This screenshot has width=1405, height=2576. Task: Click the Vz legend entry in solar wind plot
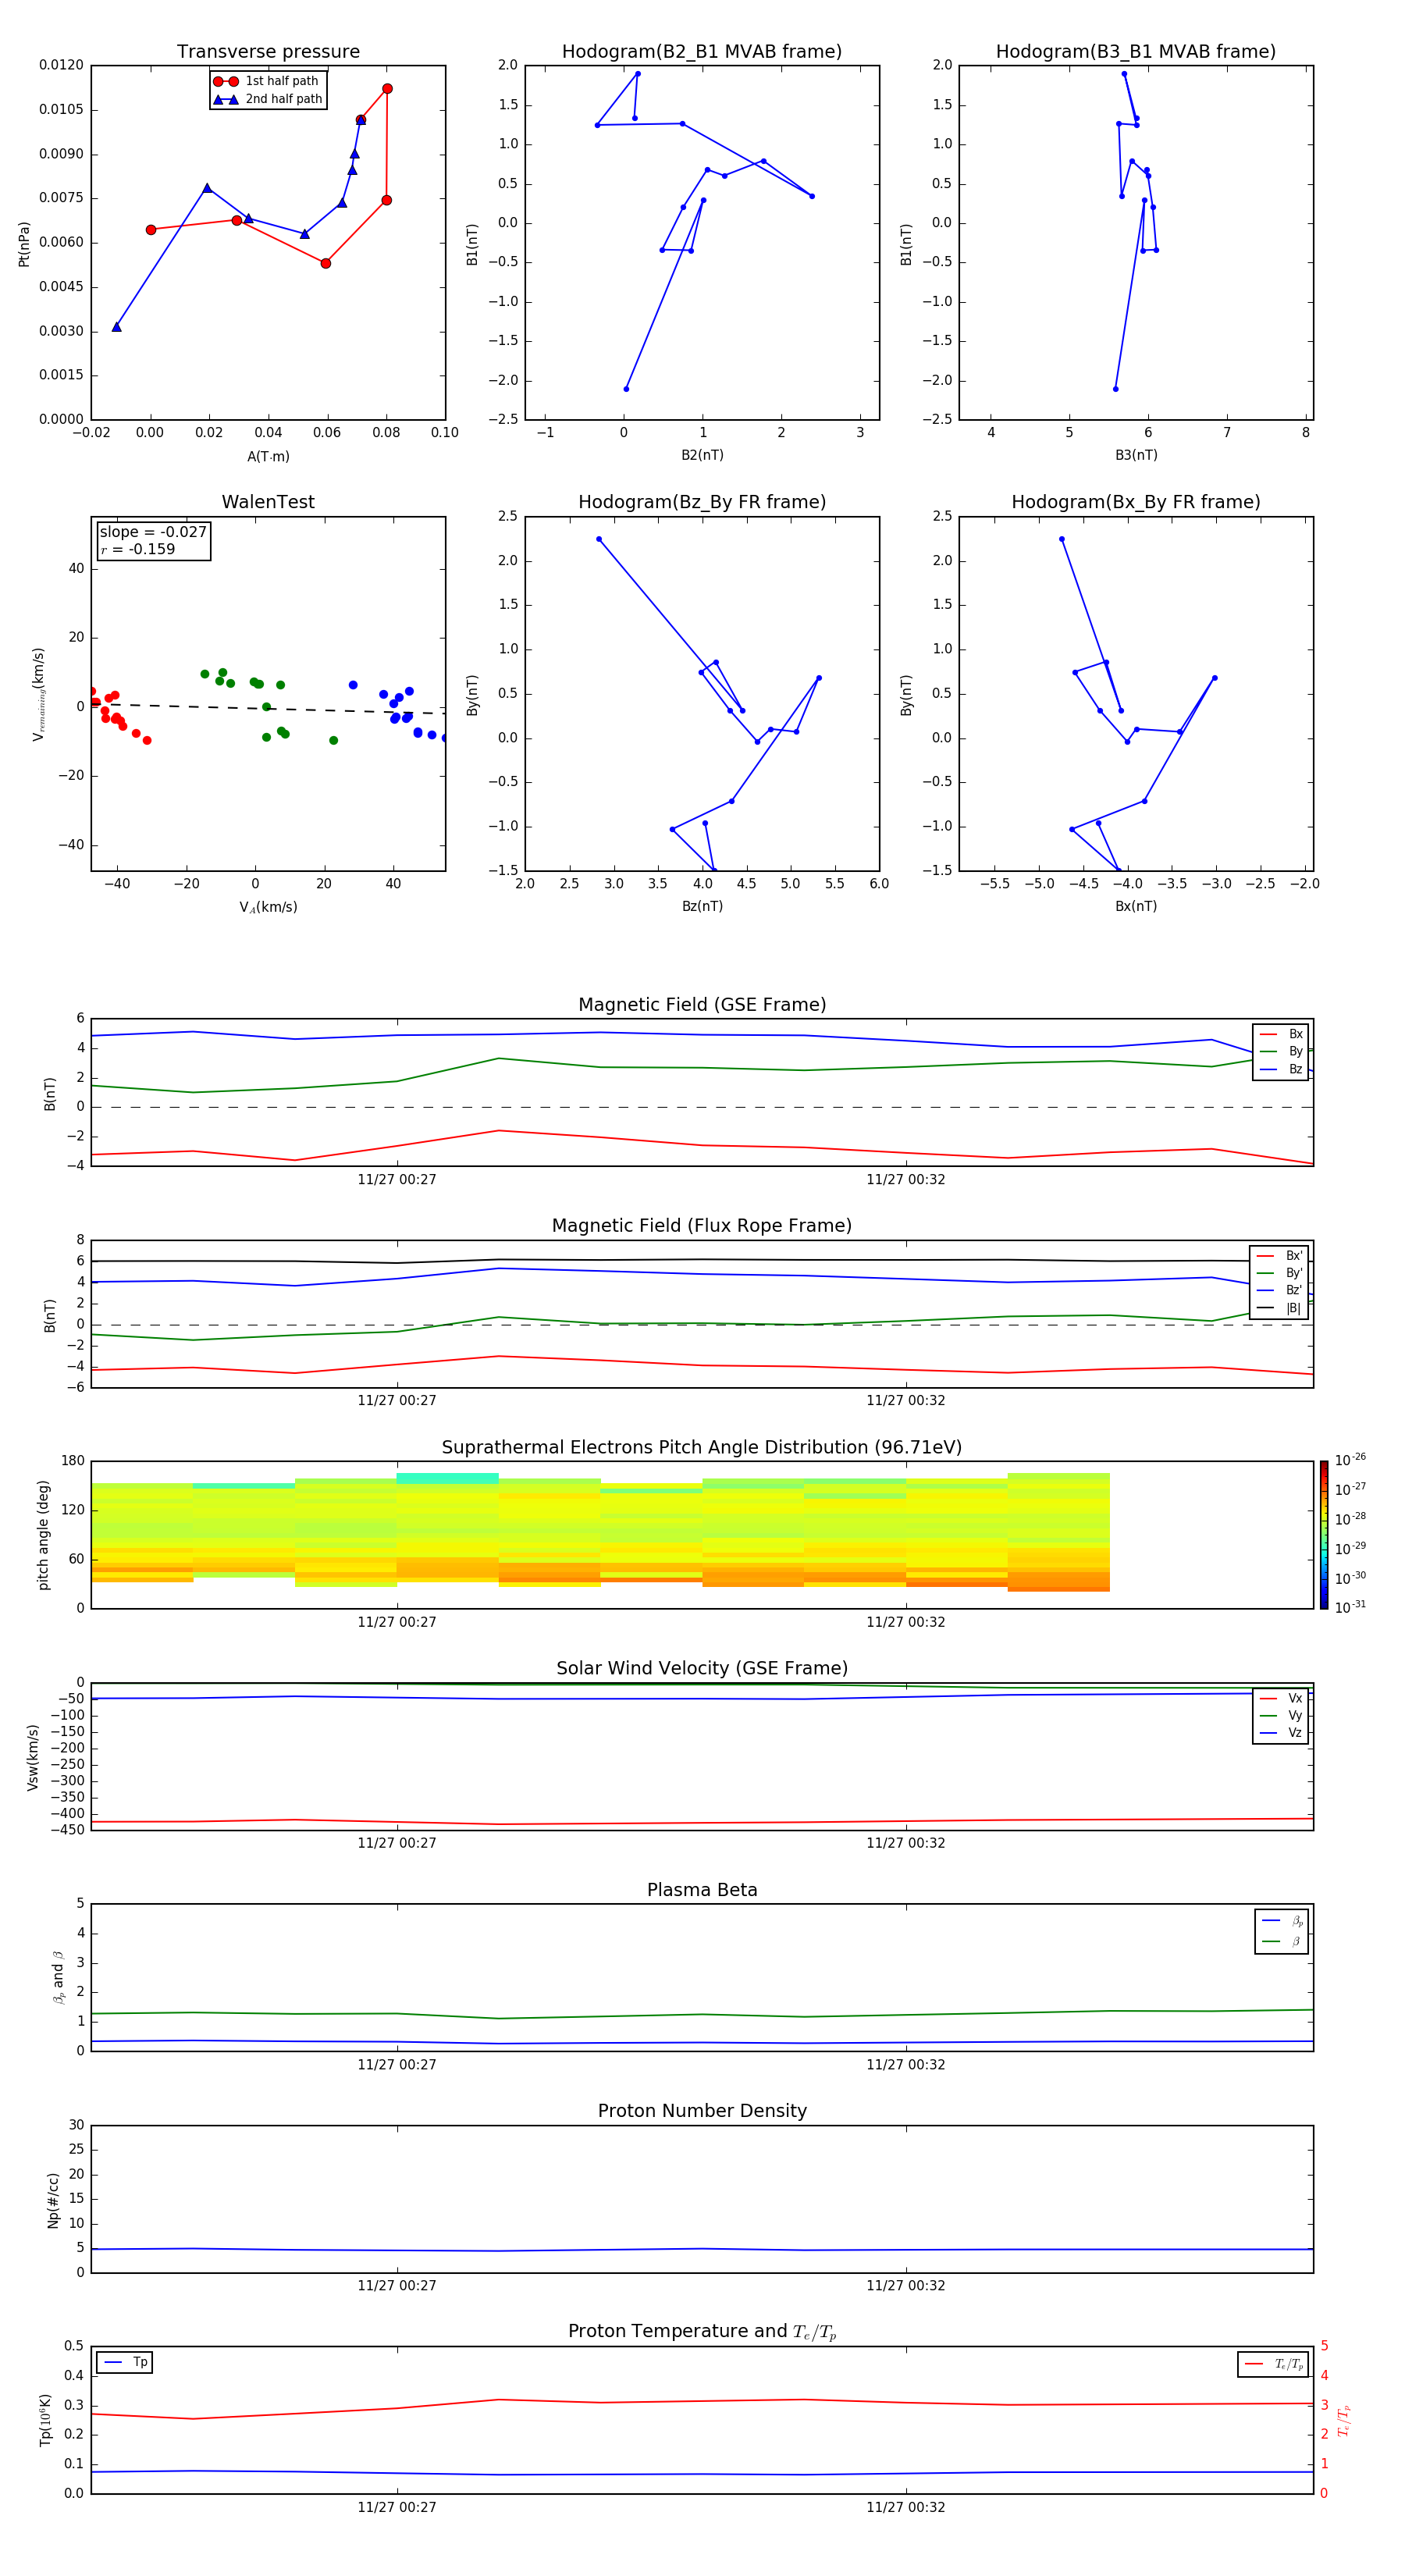(1281, 1733)
